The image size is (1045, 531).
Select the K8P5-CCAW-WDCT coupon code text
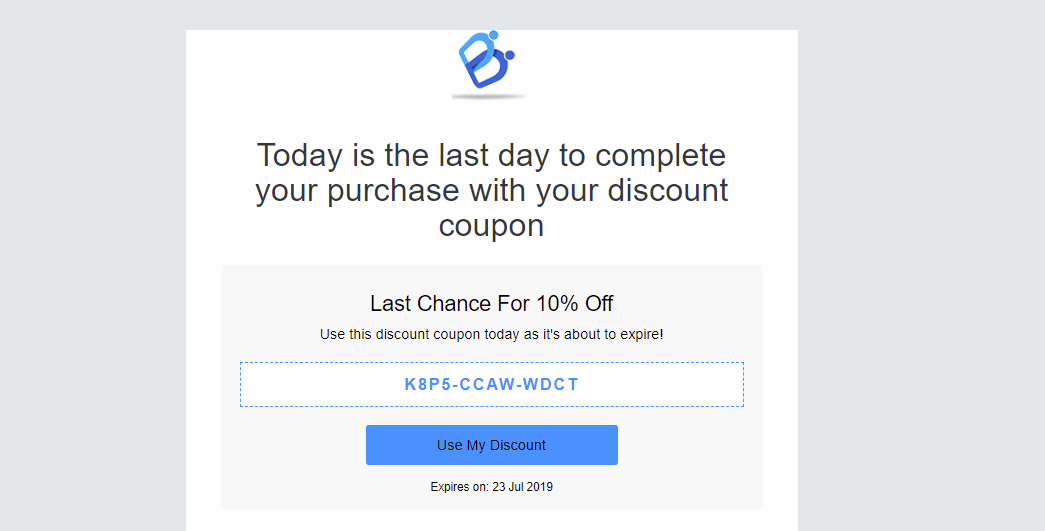[492, 384]
